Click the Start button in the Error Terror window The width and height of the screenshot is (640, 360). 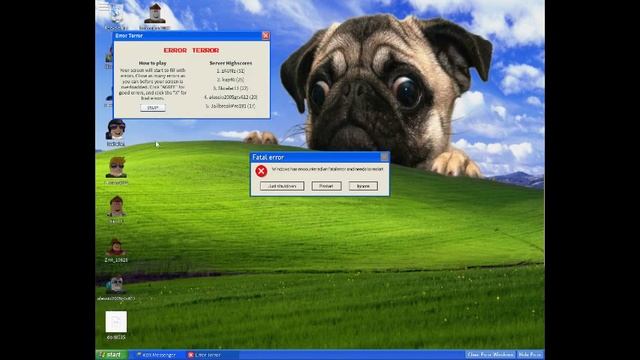(x=153, y=107)
